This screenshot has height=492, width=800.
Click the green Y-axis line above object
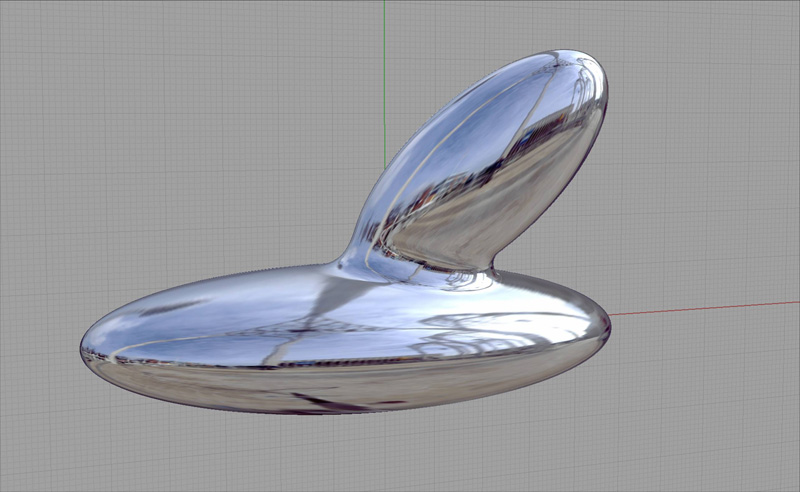click(384, 80)
